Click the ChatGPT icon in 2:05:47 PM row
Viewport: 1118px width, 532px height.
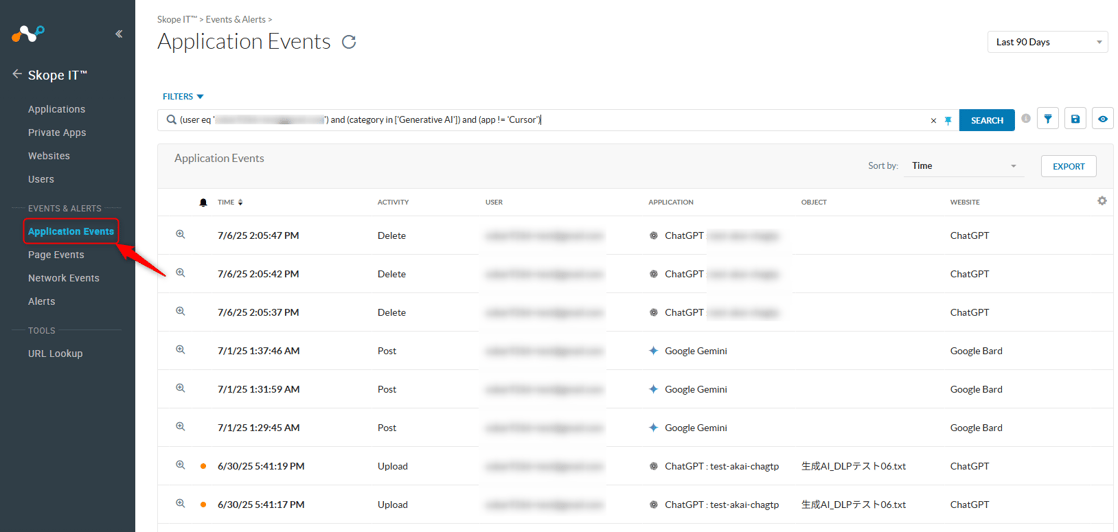653,235
